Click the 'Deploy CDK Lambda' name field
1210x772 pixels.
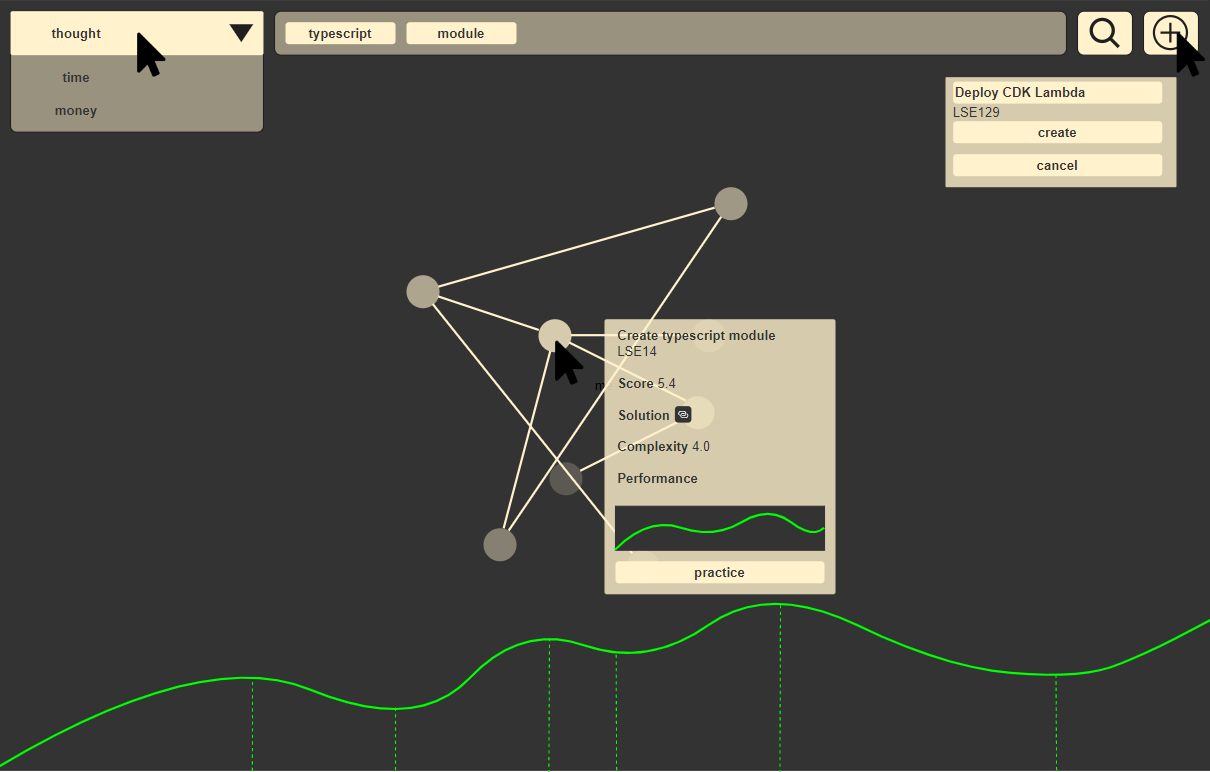coord(1057,92)
